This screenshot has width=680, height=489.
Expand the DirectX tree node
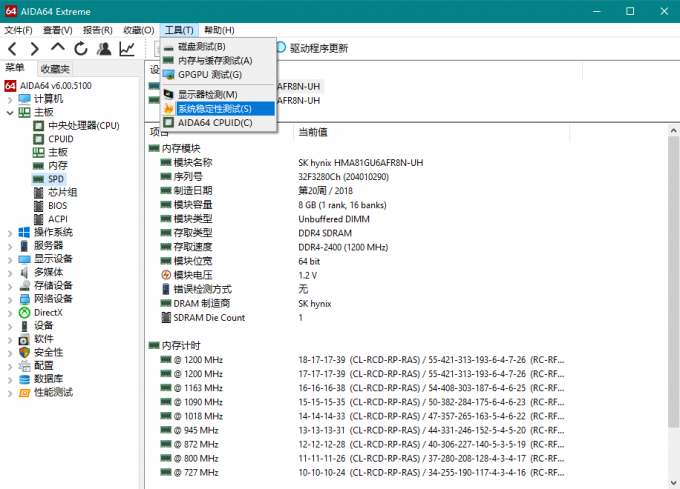[10, 313]
